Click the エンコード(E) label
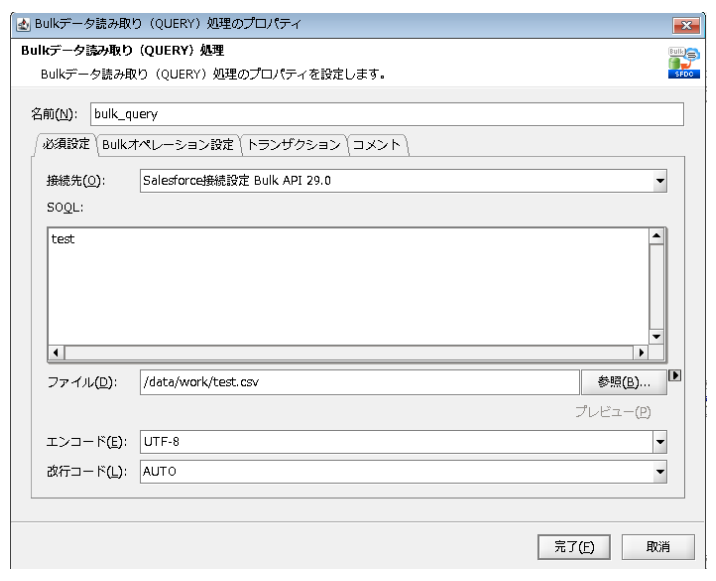Screen dimensions: 716x581 tap(87, 442)
